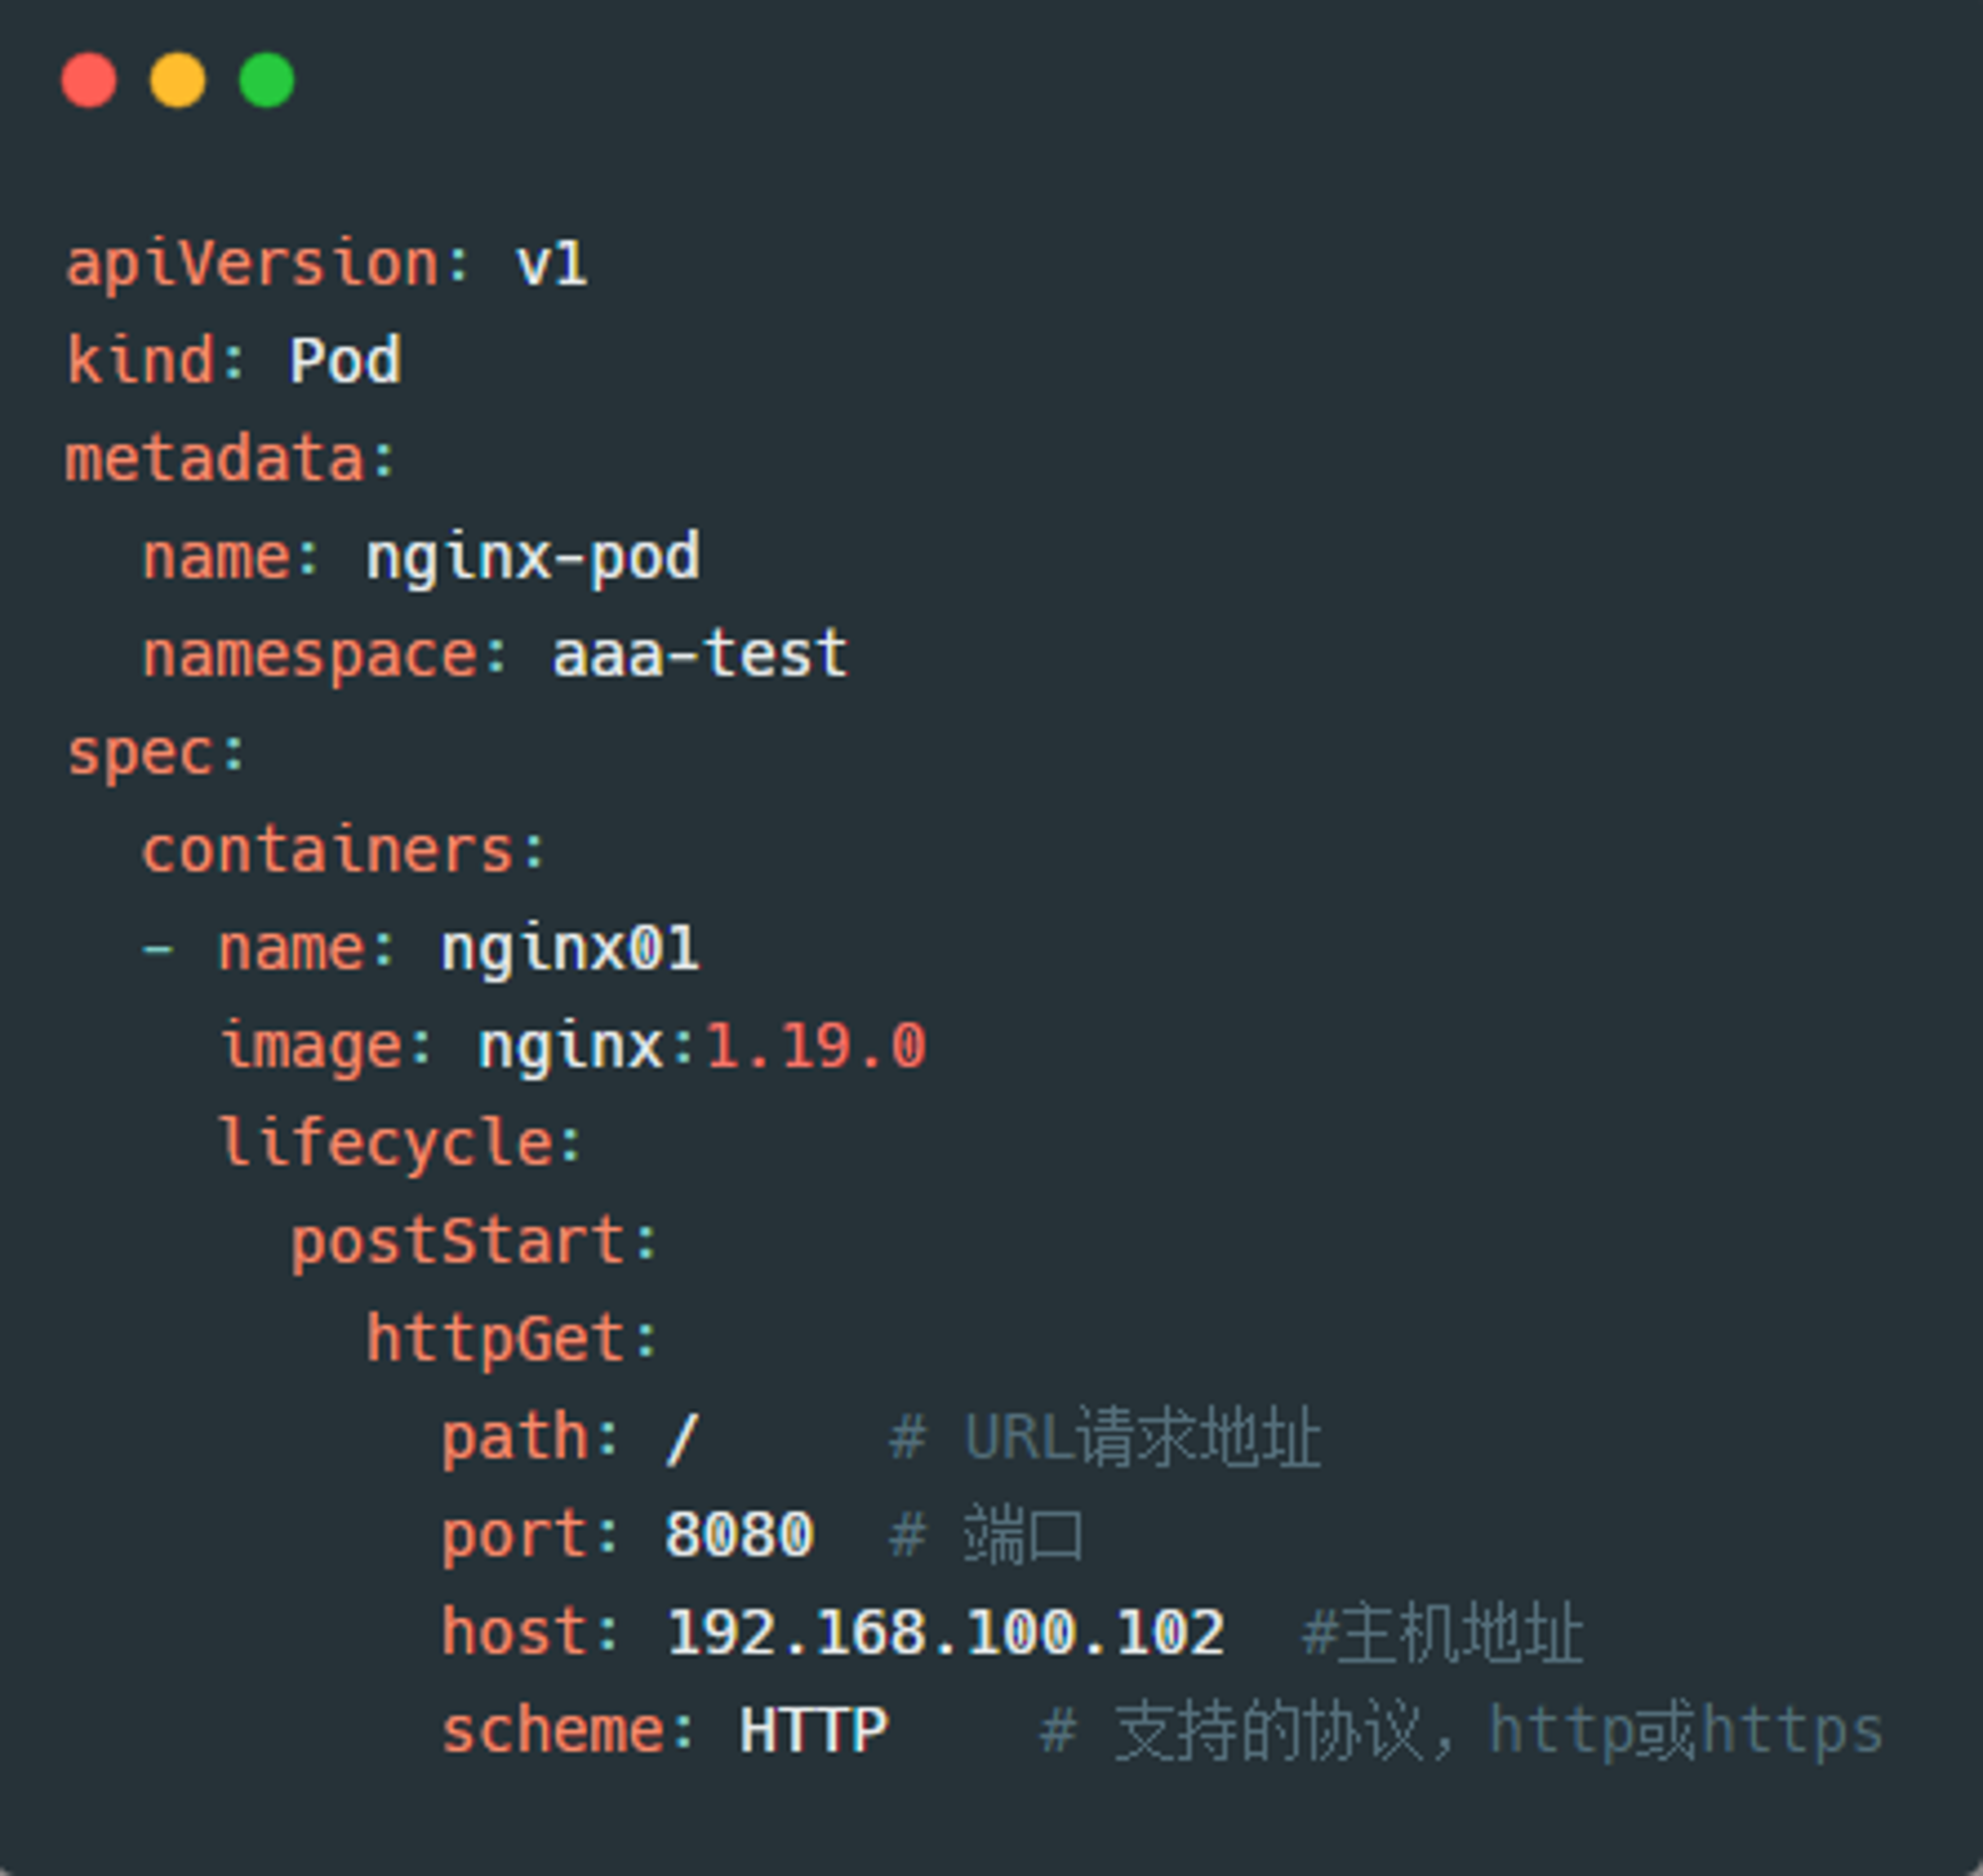Click the 1.19.0 image version
1983x1876 pixels.
pos(816,1047)
